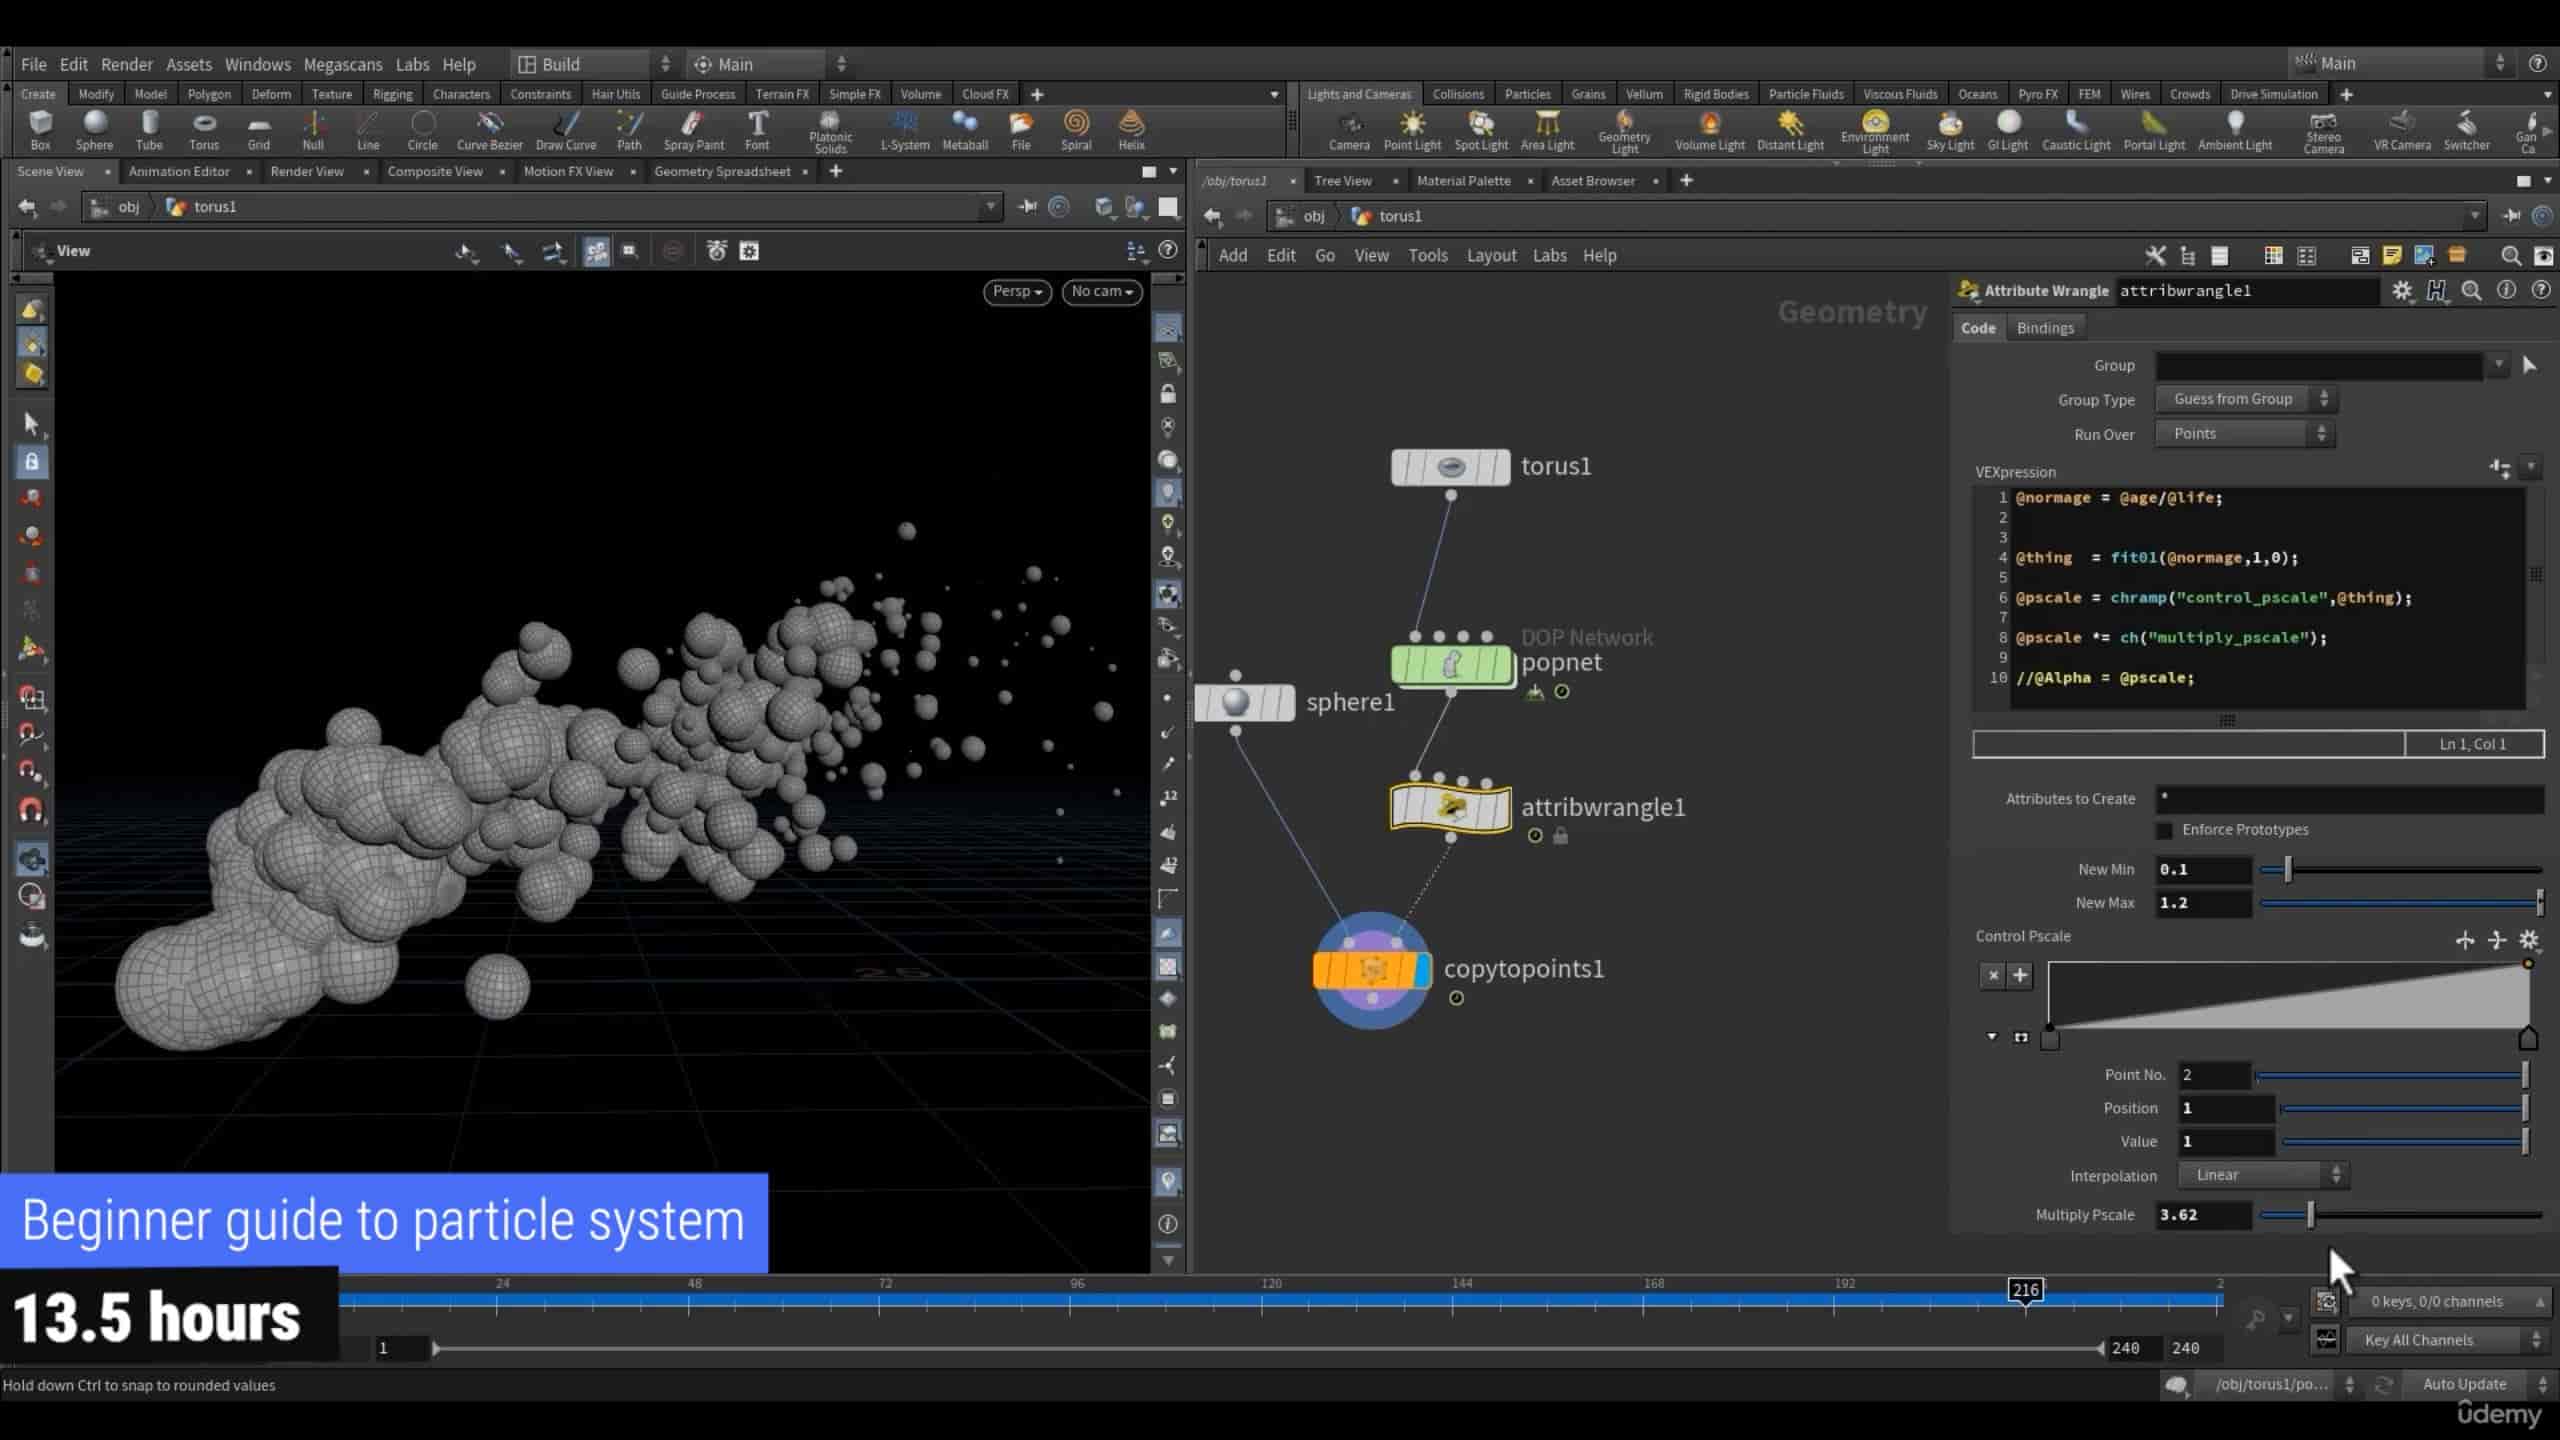This screenshot has height=1440, width=2560.
Task: Toggle the attribwrangle1 lock flag
Action: click(1560, 836)
